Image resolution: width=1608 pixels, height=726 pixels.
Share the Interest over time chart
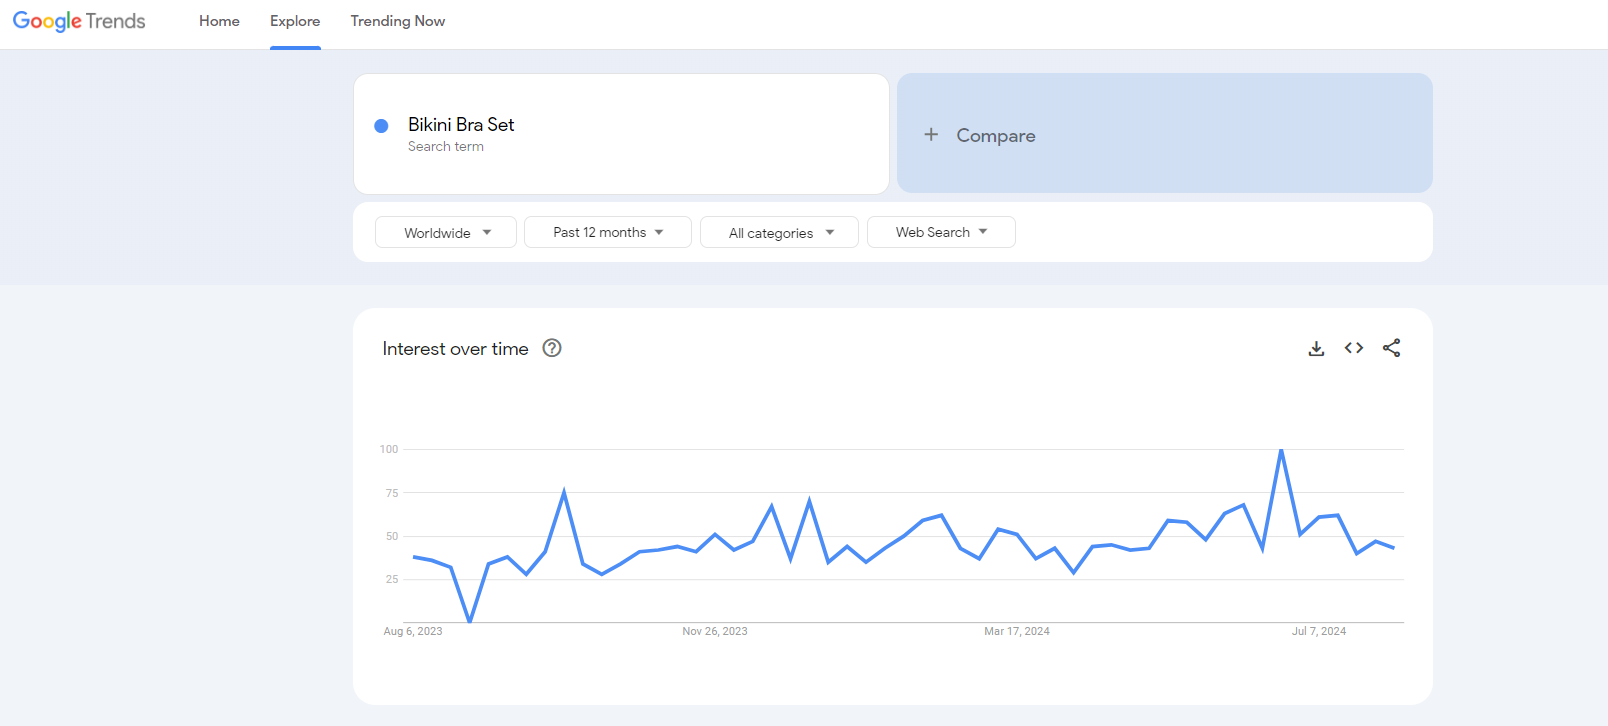click(x=1391, y=348)
